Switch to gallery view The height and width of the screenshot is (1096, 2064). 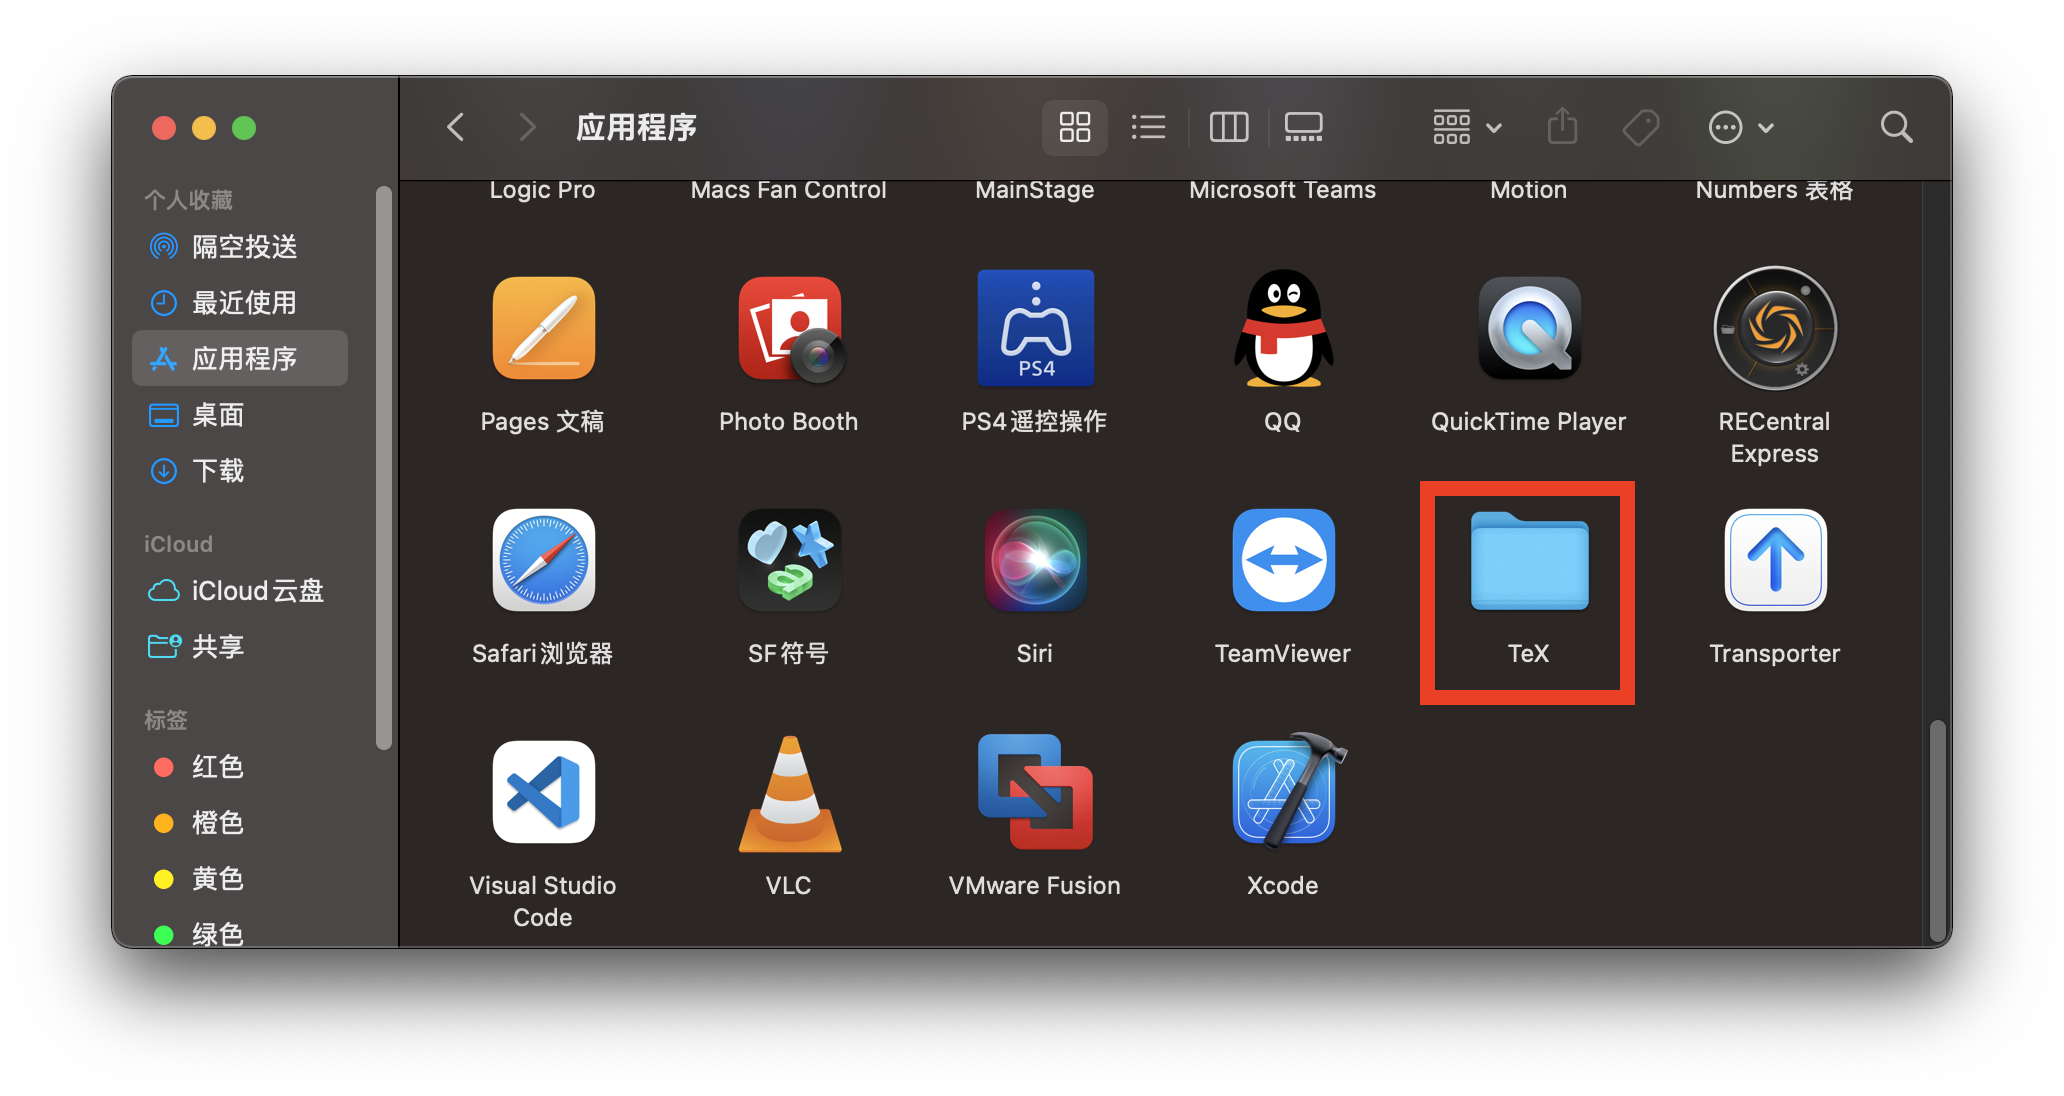click(1303, 127)
